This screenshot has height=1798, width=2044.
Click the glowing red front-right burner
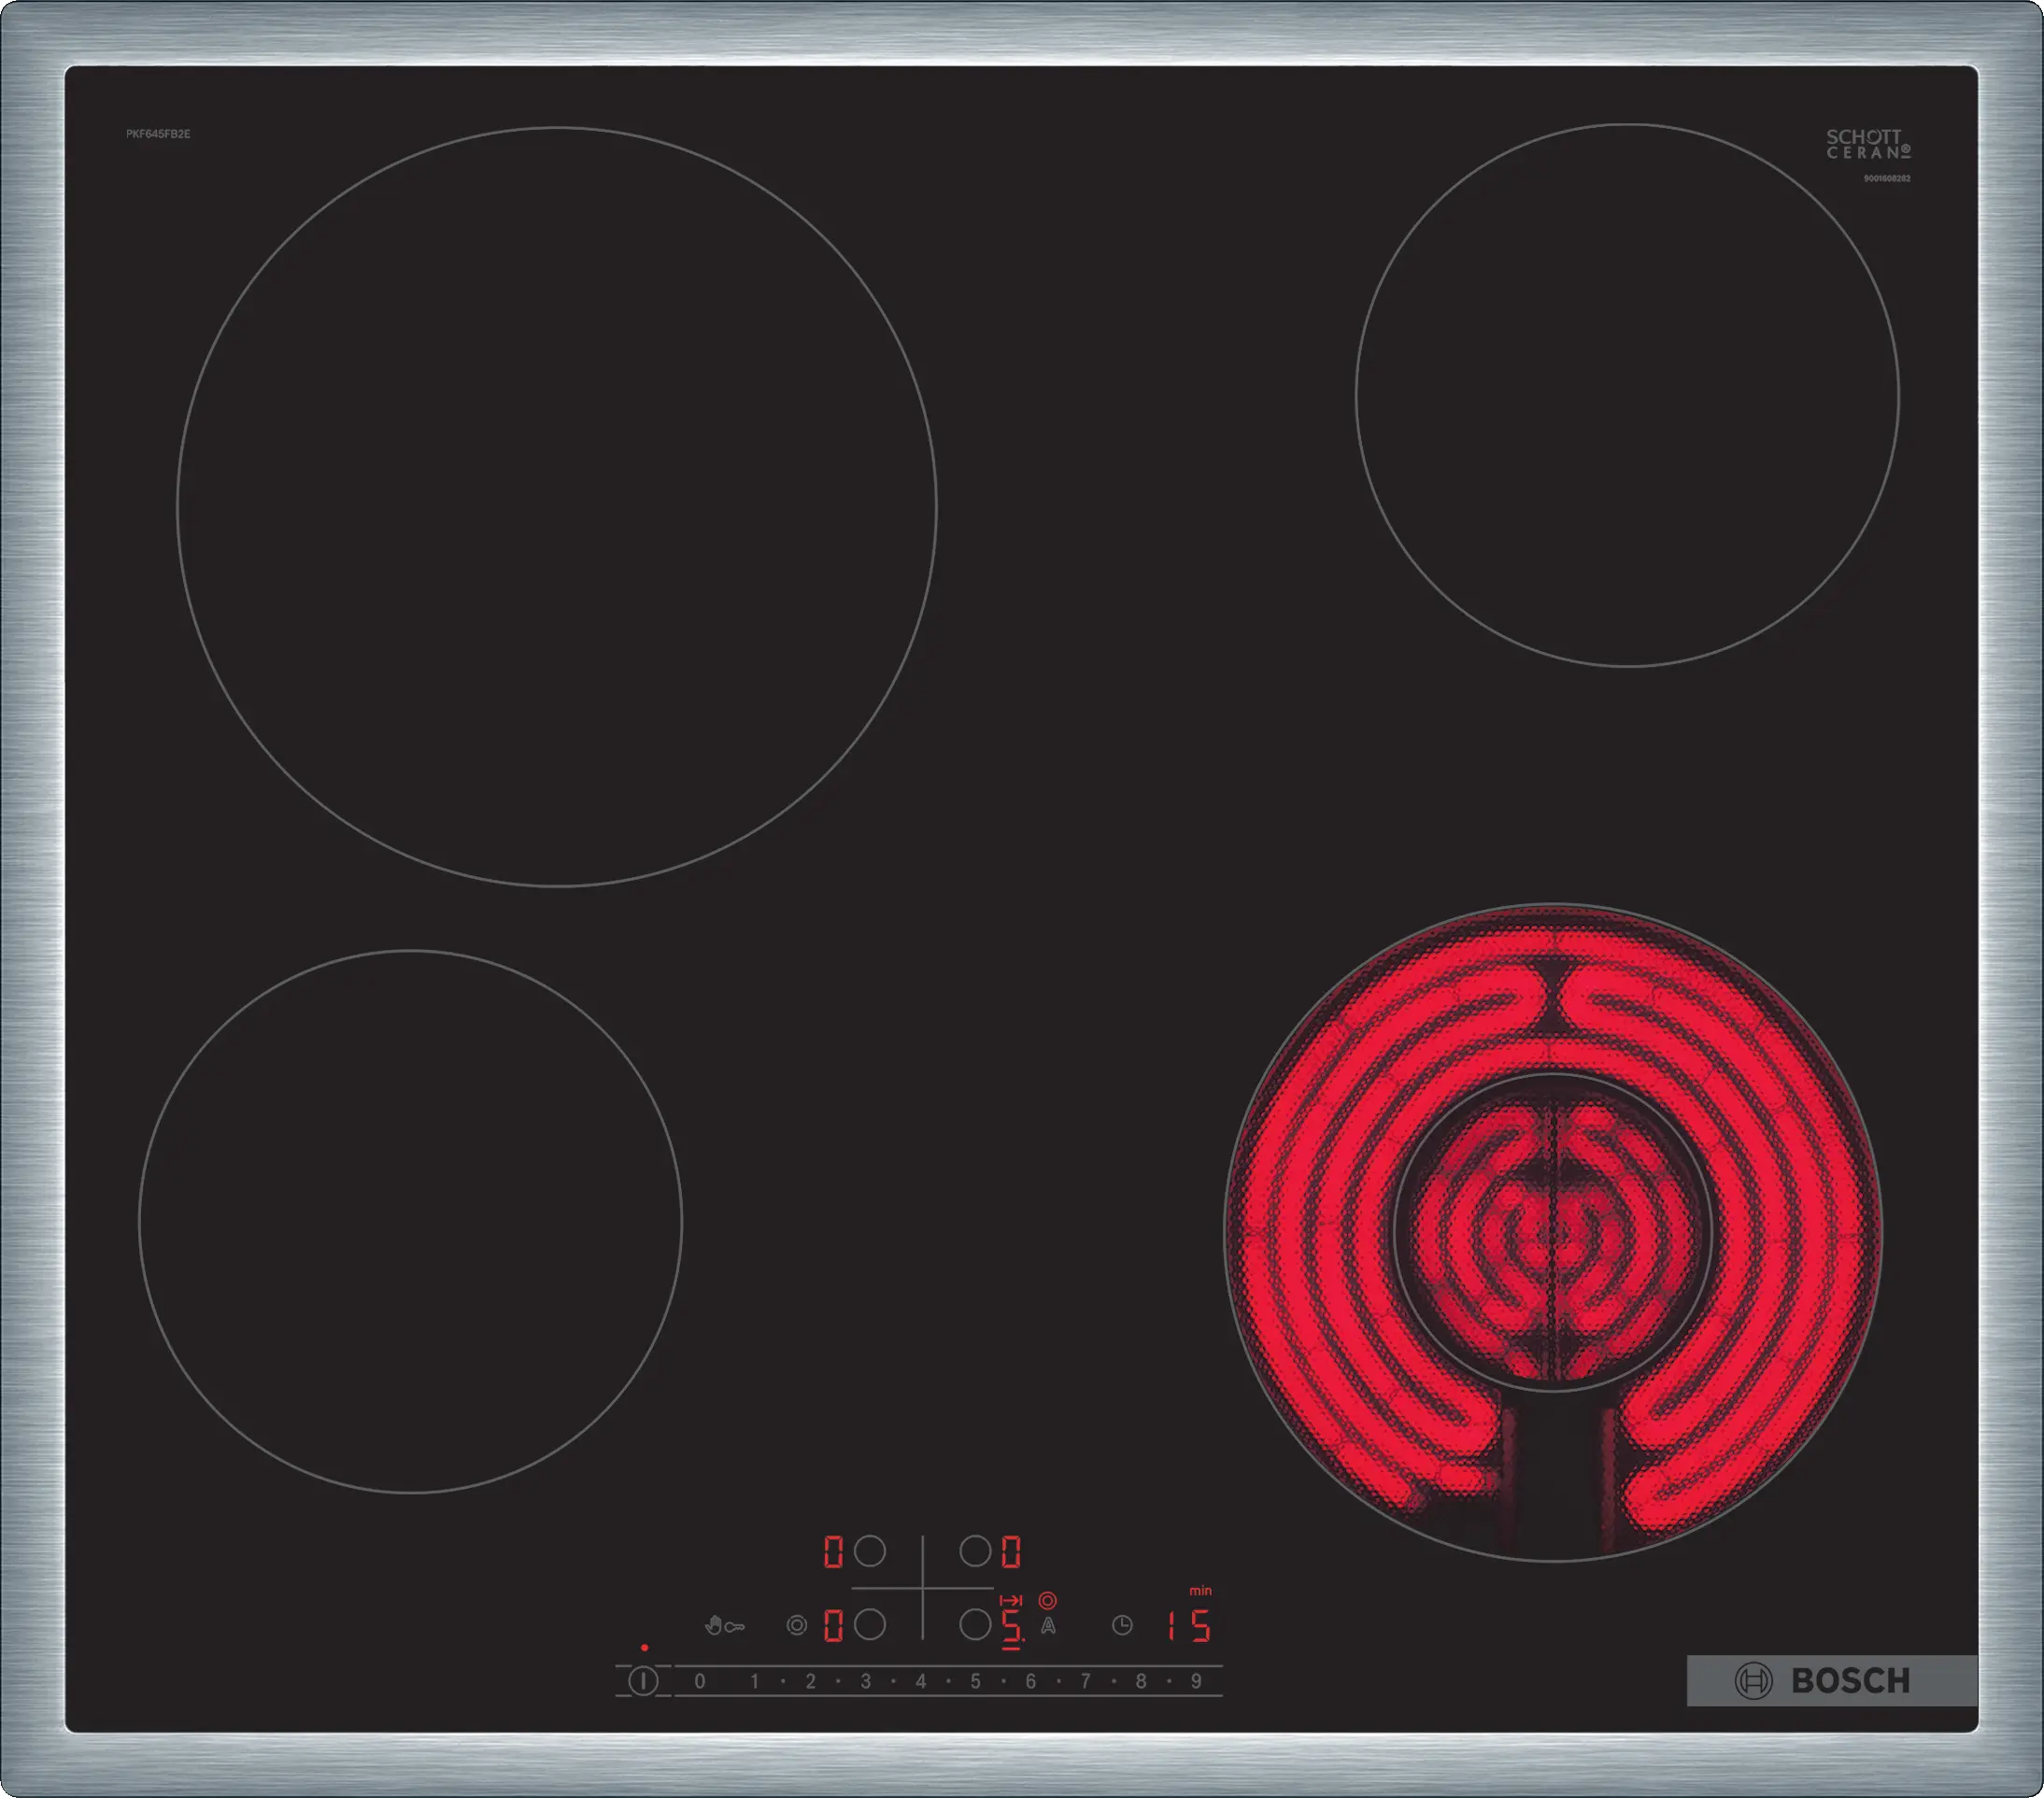pyautogui.click(x=1552, y=1232)
